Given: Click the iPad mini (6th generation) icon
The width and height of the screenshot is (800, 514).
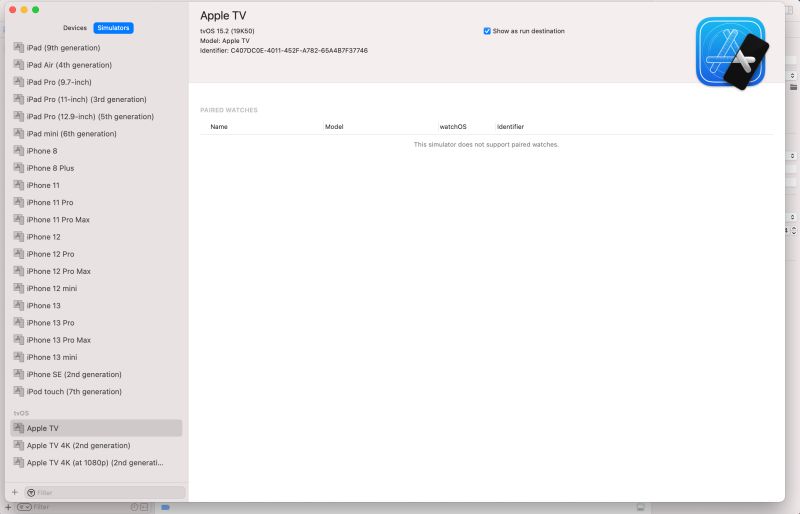Looking at the screenshot, I should point(19,133).
